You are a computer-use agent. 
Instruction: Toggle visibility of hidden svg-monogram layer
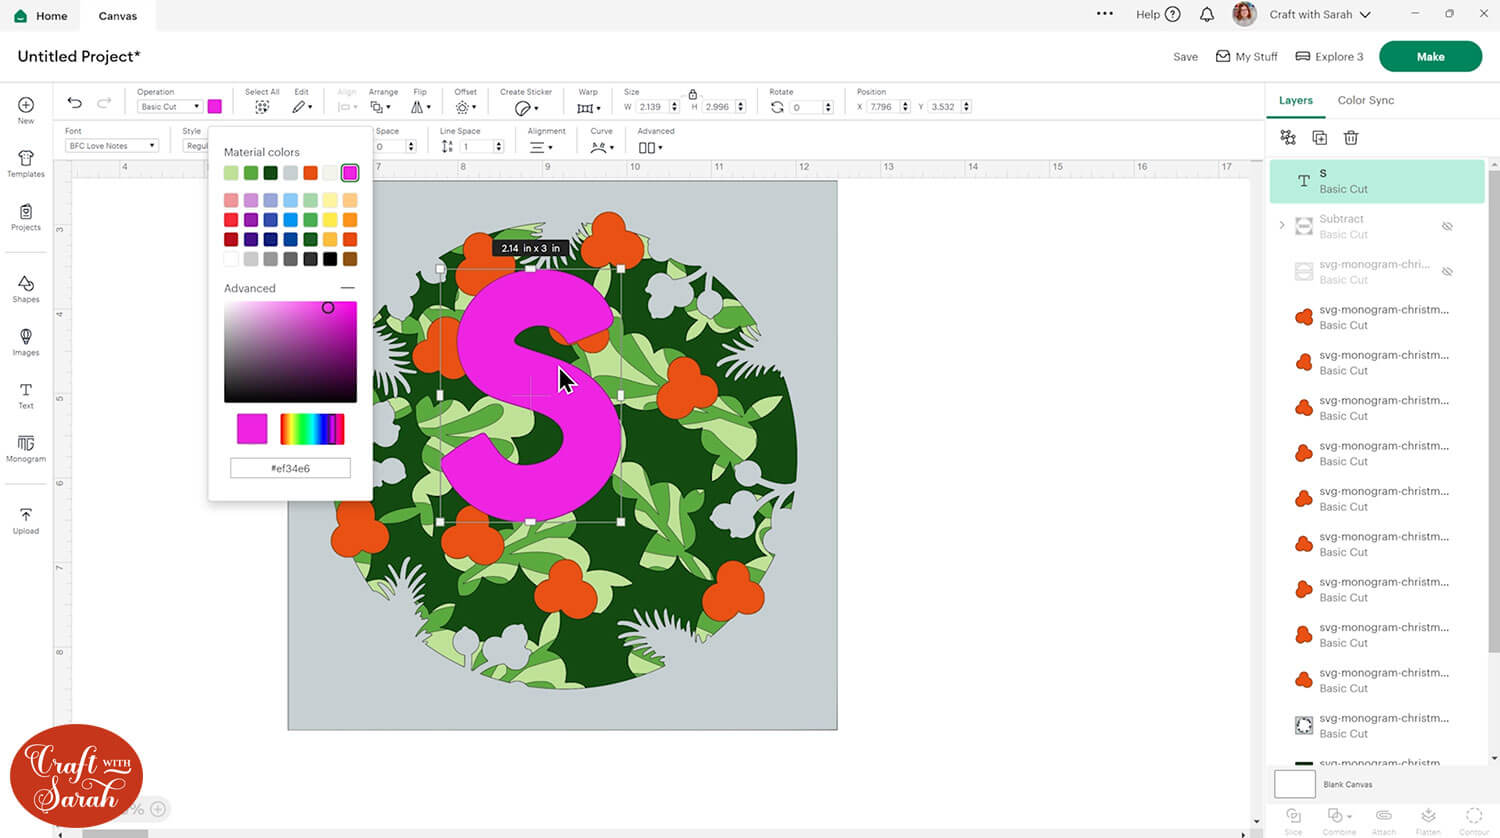1447,272
